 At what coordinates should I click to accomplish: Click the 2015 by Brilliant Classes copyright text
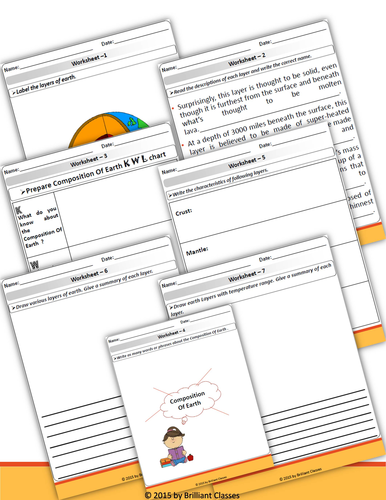192,495
